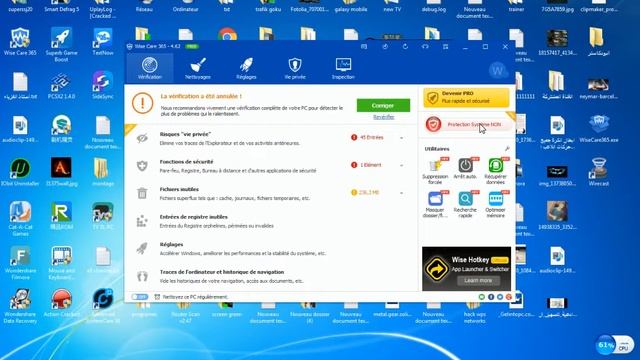
Task: Click the shield icon for security functions
Action: tap(142, 165)
